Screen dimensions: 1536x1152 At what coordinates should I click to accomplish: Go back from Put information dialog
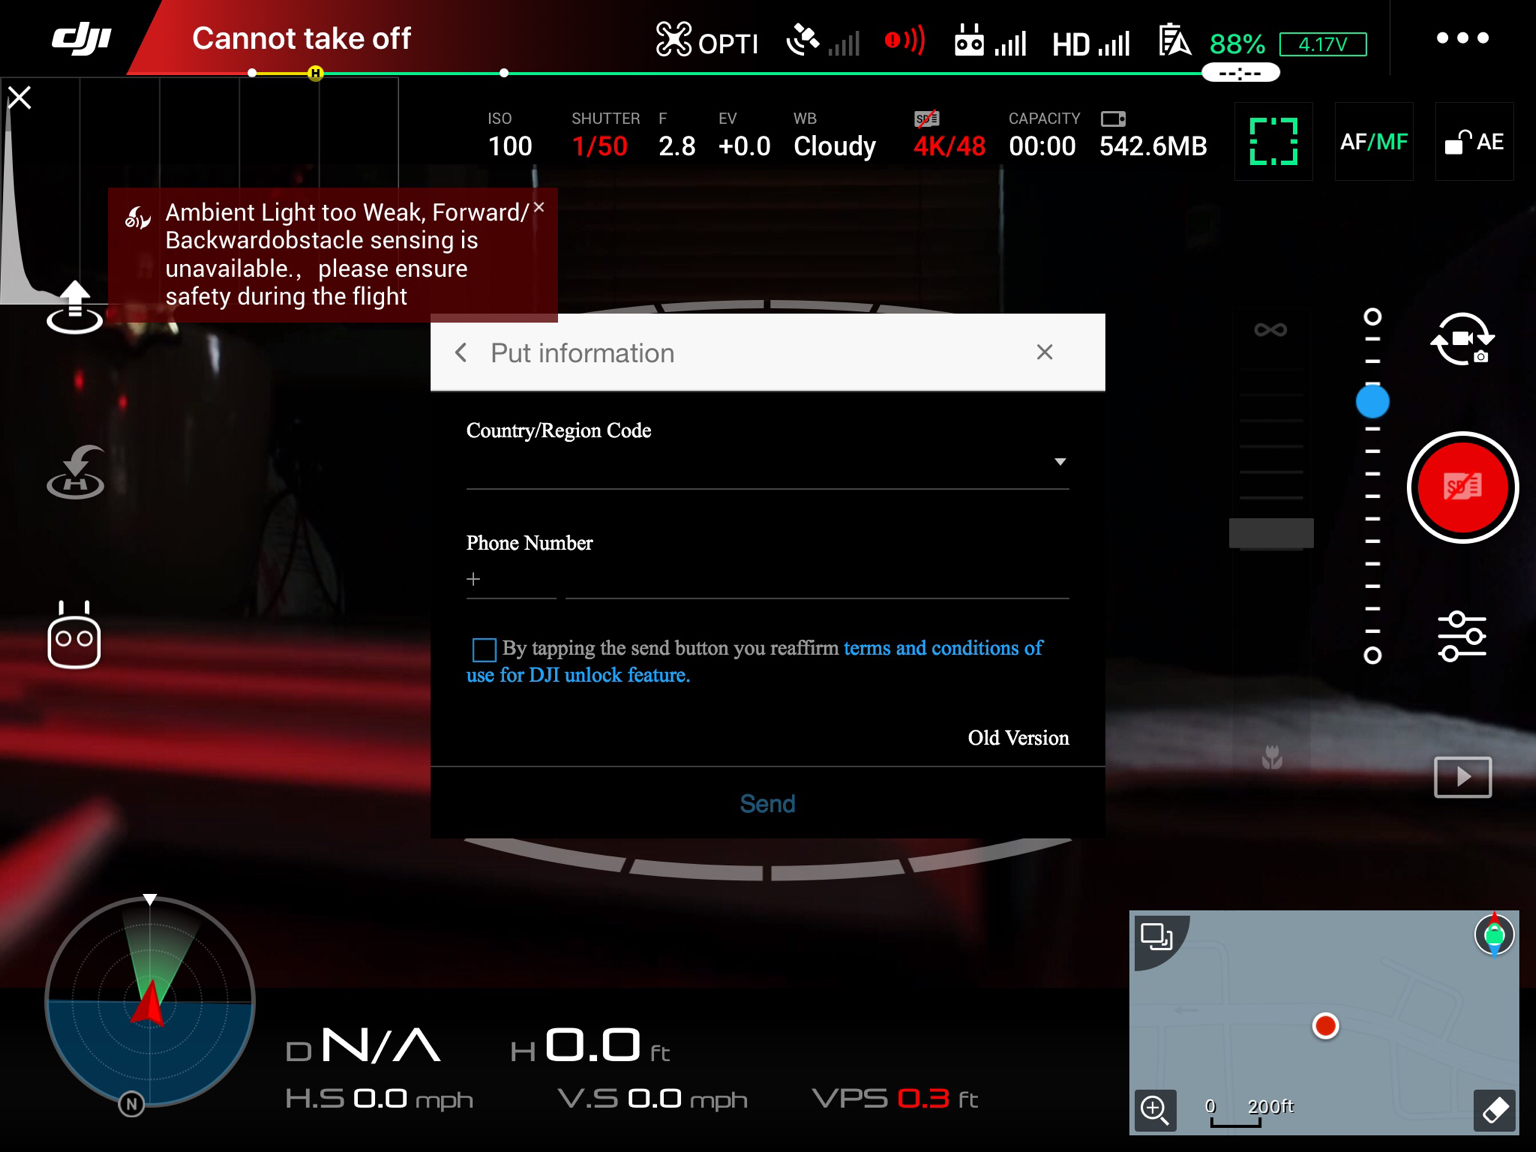tap(461, 352)
